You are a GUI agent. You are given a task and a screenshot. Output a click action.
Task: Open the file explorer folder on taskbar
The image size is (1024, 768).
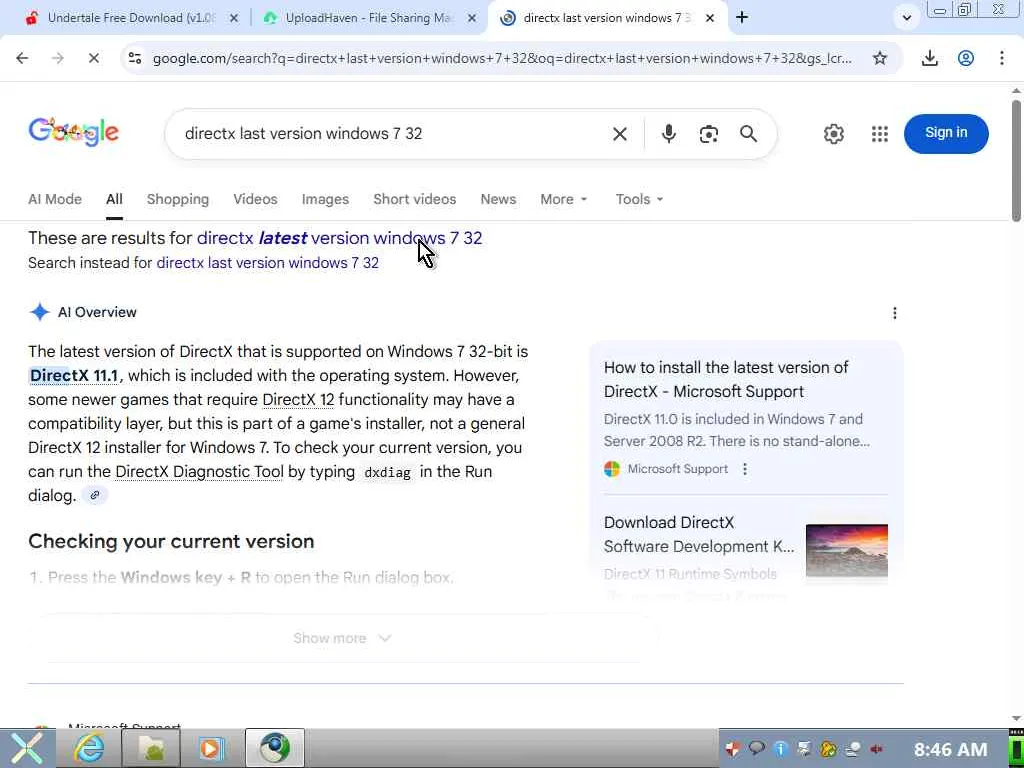click(151, 748)
